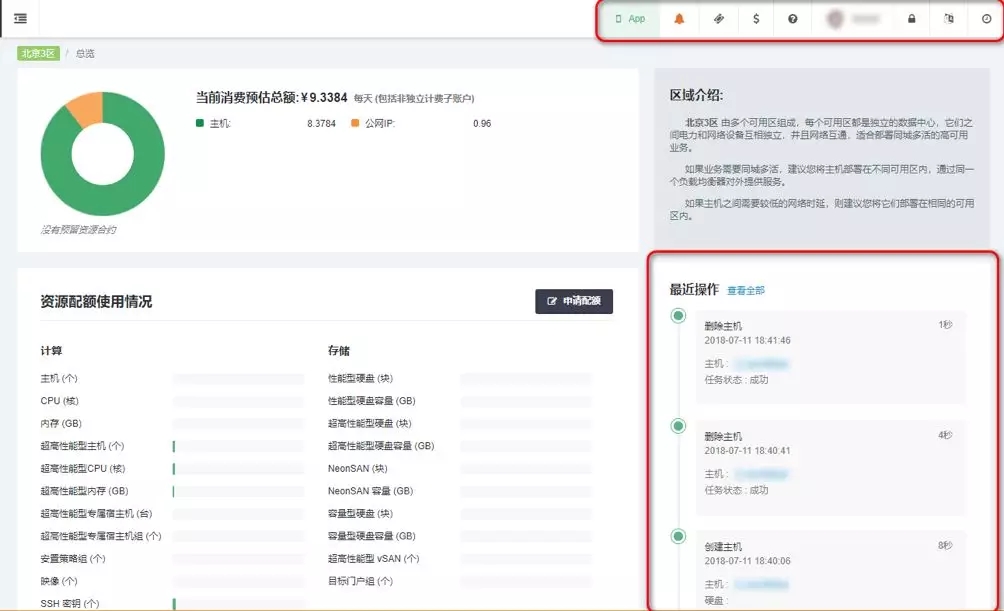Open billing via the dollar sign icon

pos(755,19)
